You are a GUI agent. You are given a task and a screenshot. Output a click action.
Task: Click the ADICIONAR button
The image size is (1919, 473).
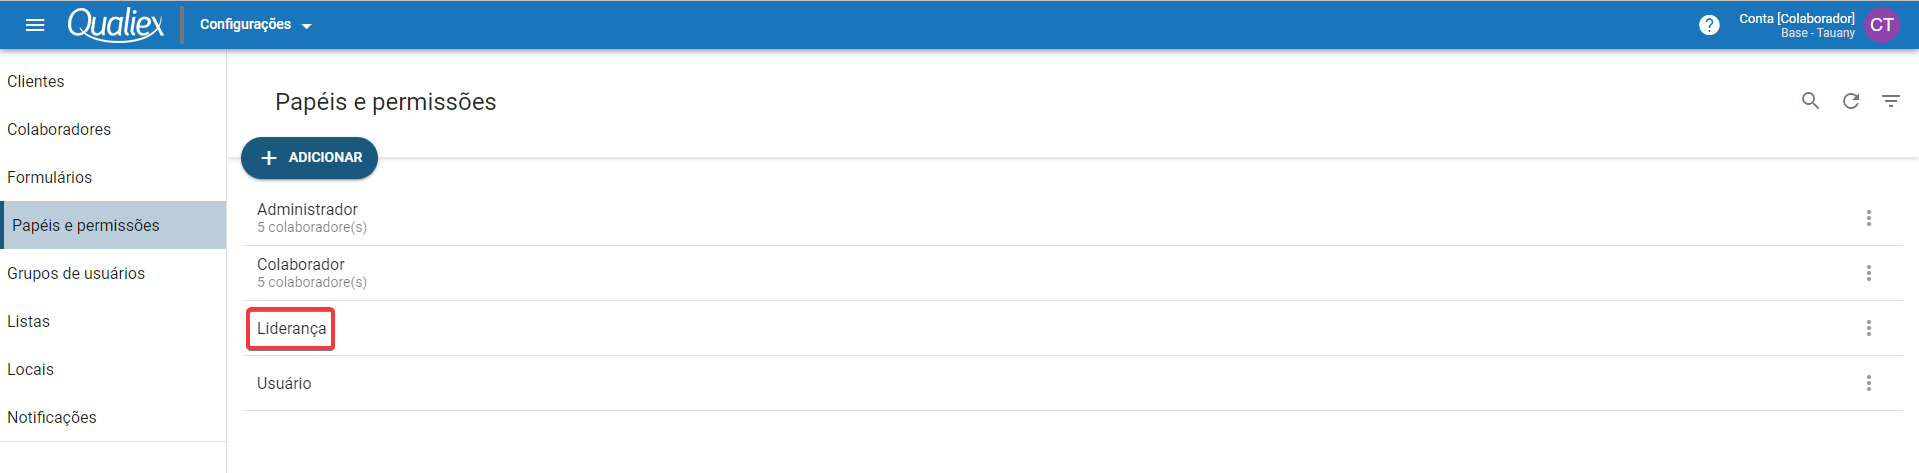tap(309, 158)
